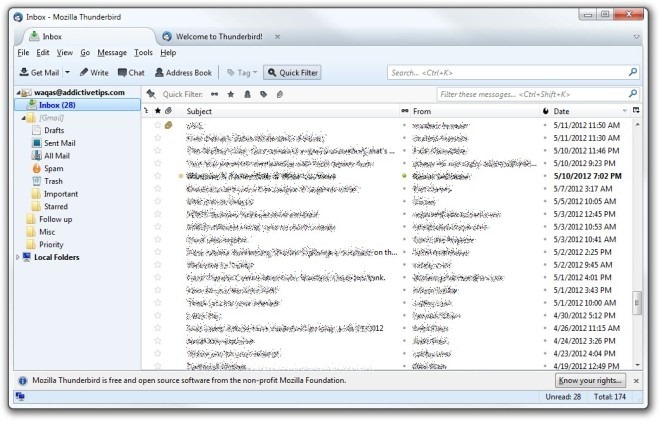
Task: Sort by read status glasses column header
Action: click(x=405, y=111)
